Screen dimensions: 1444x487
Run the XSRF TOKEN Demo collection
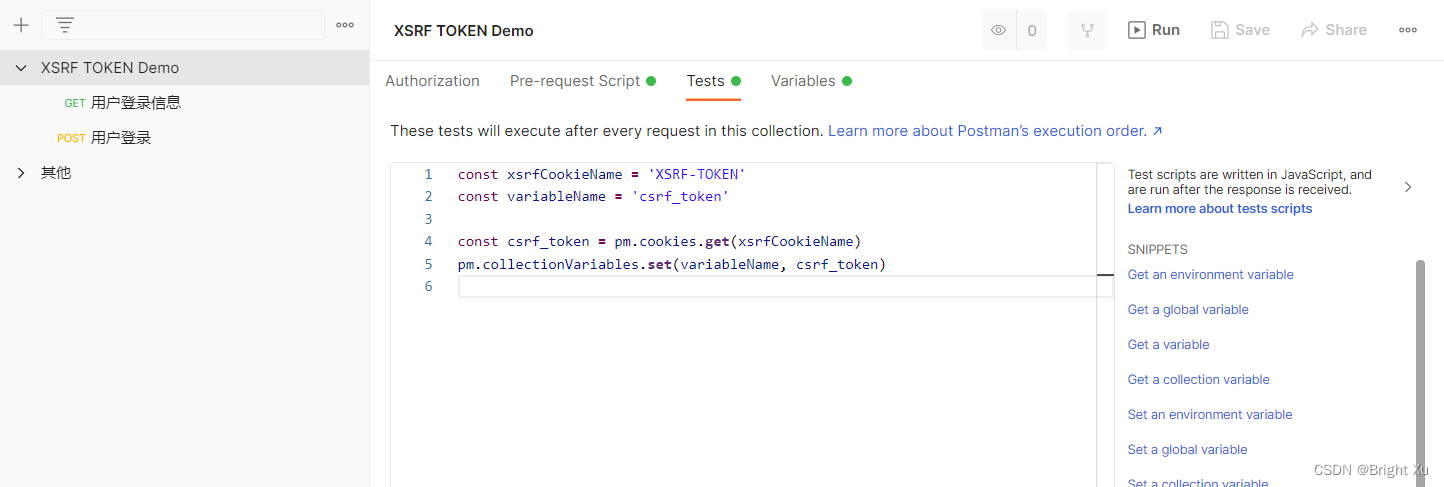tap(1154, 30)
